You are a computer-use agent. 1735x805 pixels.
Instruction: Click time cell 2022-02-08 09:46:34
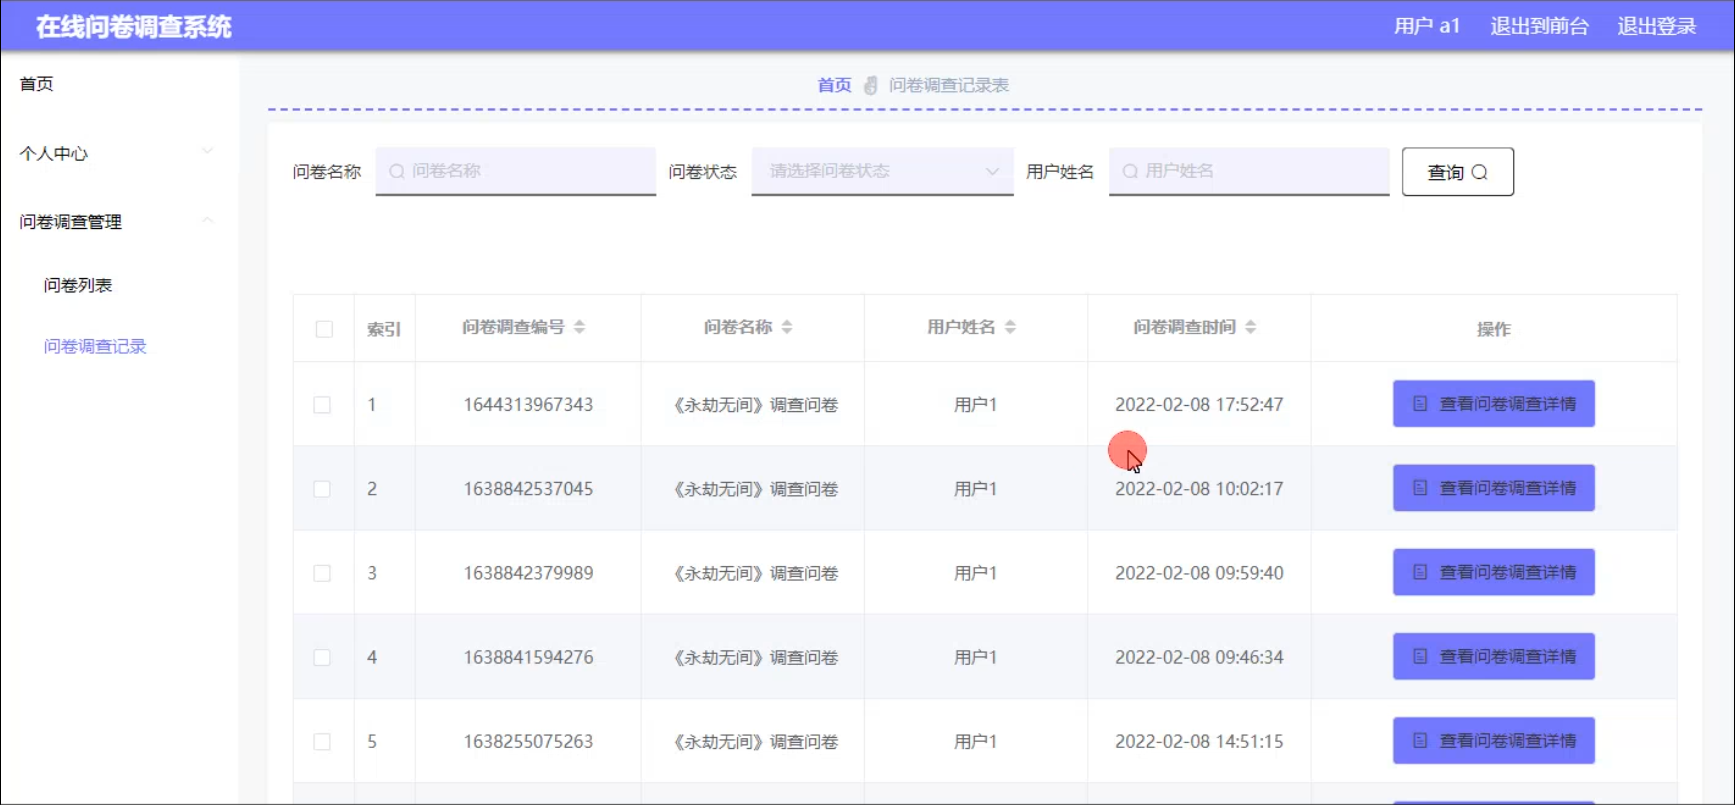1199,657
